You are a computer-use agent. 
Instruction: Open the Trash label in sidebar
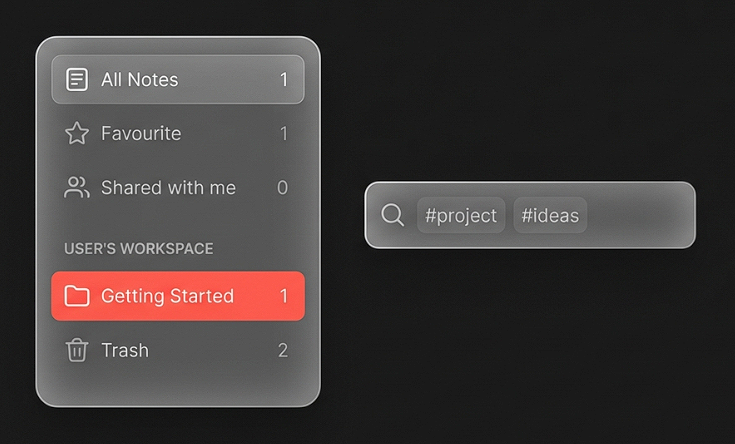coord(125,350)
